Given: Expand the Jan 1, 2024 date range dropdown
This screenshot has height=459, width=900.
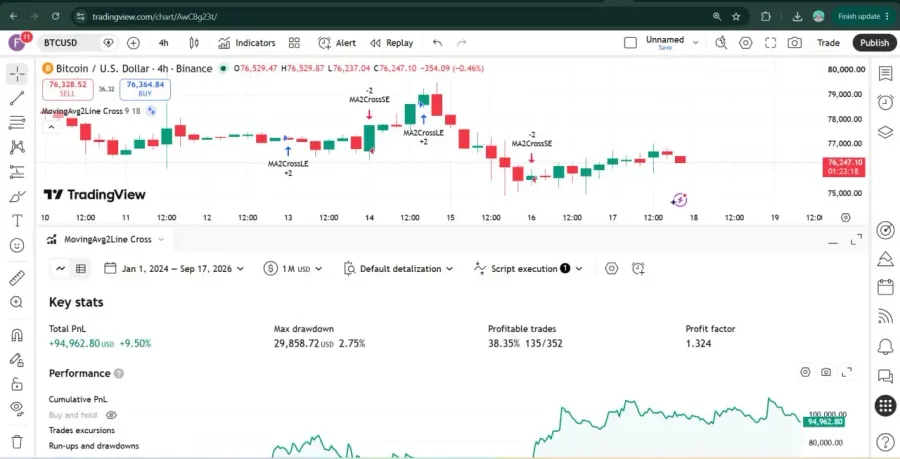Looking at the screenshot, I should [x=174, y=269].
